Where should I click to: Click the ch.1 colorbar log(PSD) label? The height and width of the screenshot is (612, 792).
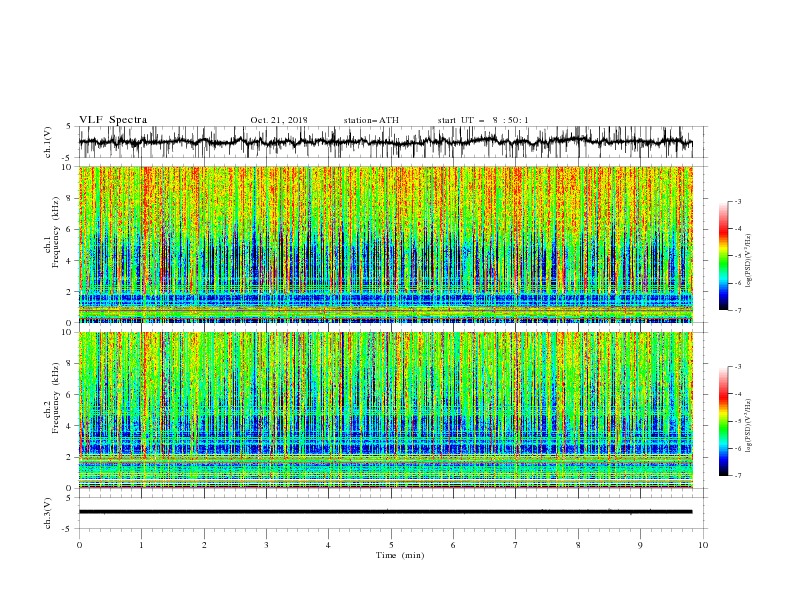(x=749, y=261)
